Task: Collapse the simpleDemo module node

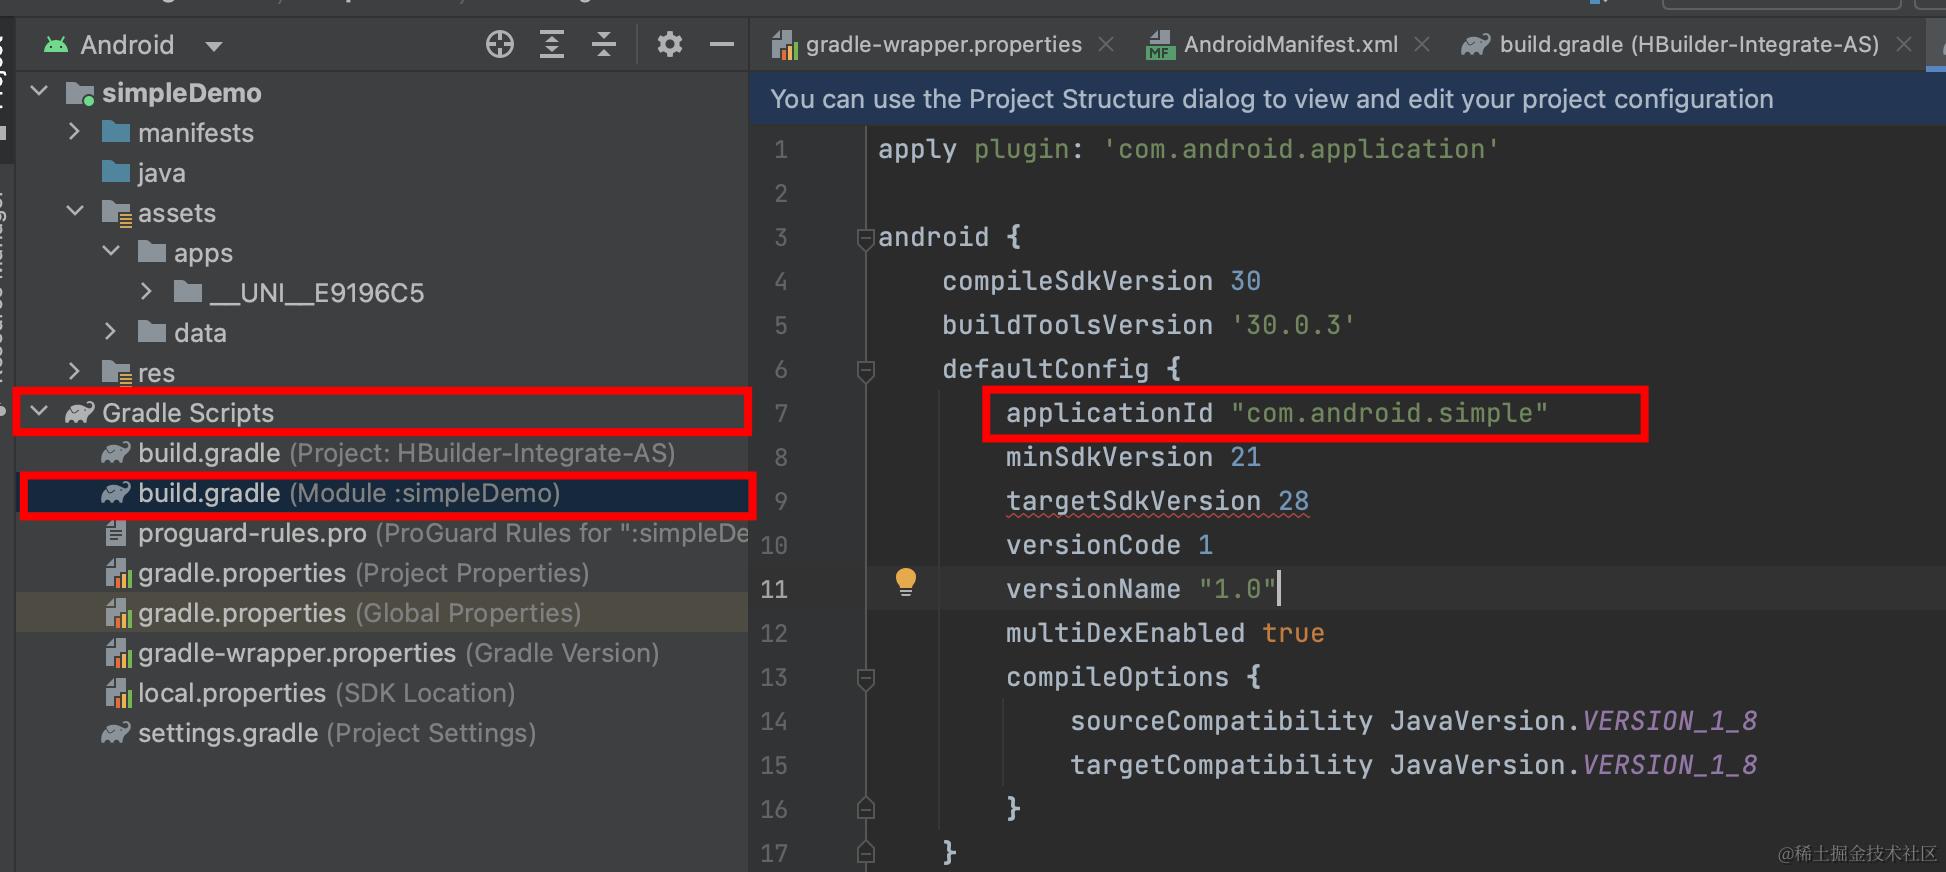Action: [x=39, y=92]
